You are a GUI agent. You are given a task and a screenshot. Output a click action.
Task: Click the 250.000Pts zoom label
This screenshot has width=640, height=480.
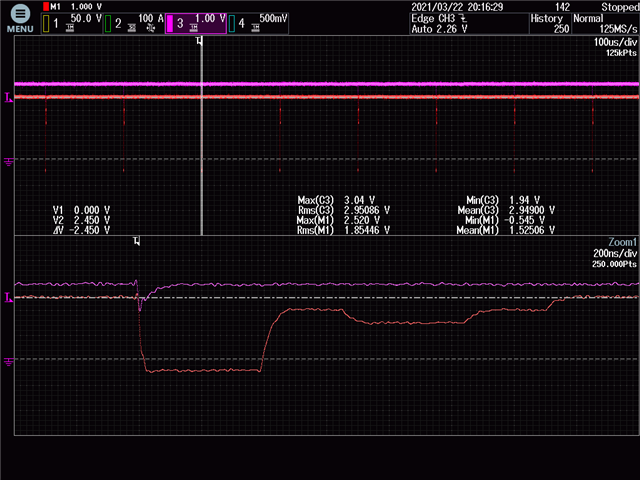614,264
